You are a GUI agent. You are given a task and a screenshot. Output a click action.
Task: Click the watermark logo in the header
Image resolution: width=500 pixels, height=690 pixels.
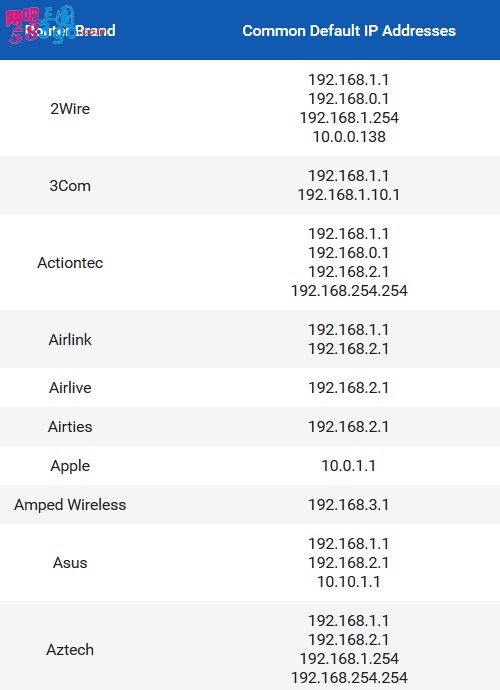tap(40, 25)
